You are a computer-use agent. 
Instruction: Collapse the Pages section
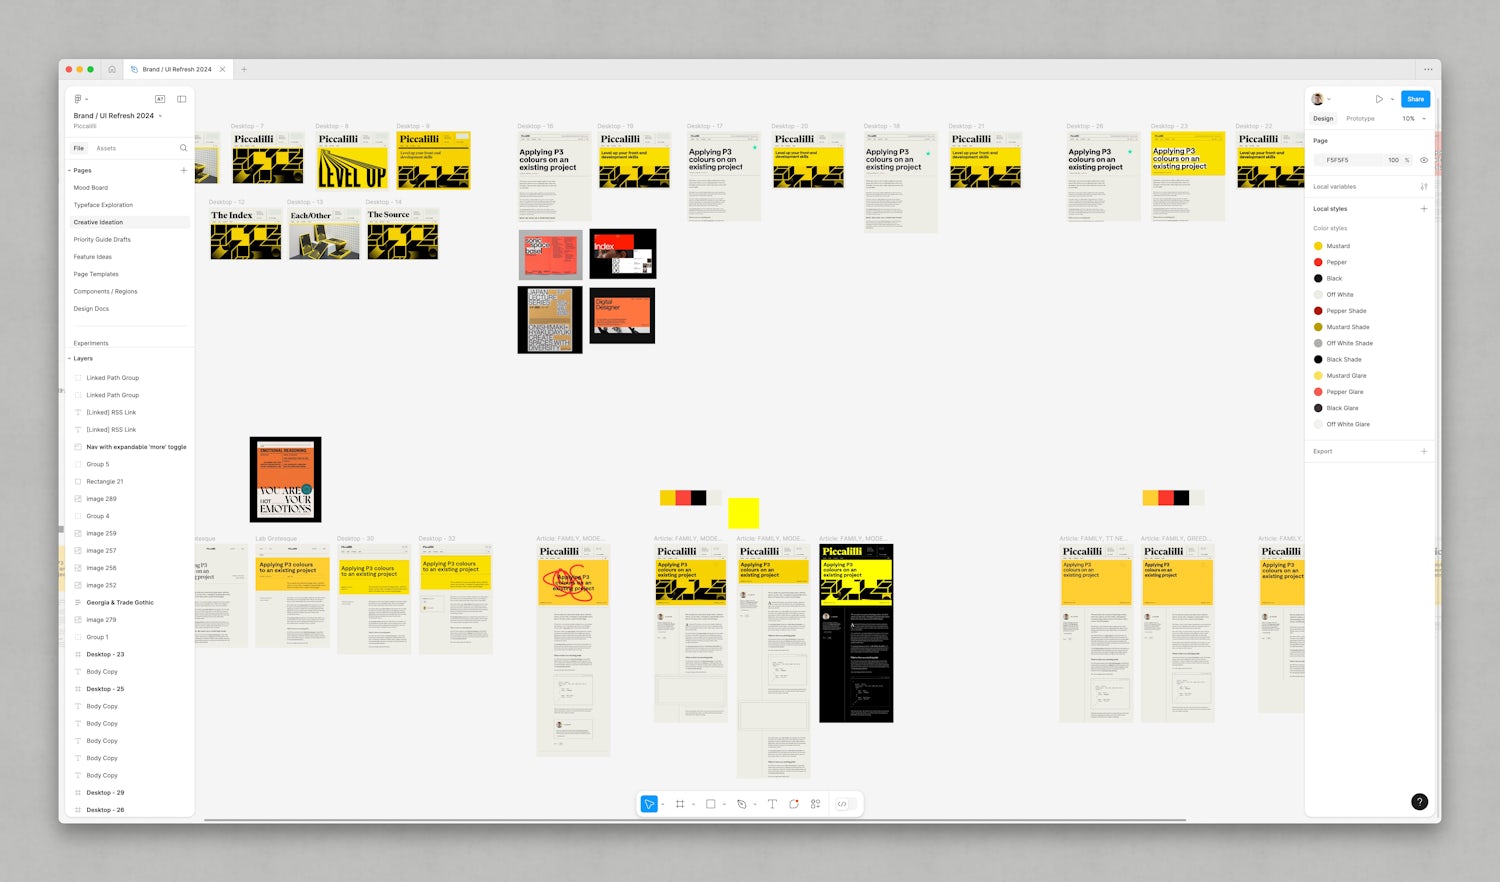70,171
